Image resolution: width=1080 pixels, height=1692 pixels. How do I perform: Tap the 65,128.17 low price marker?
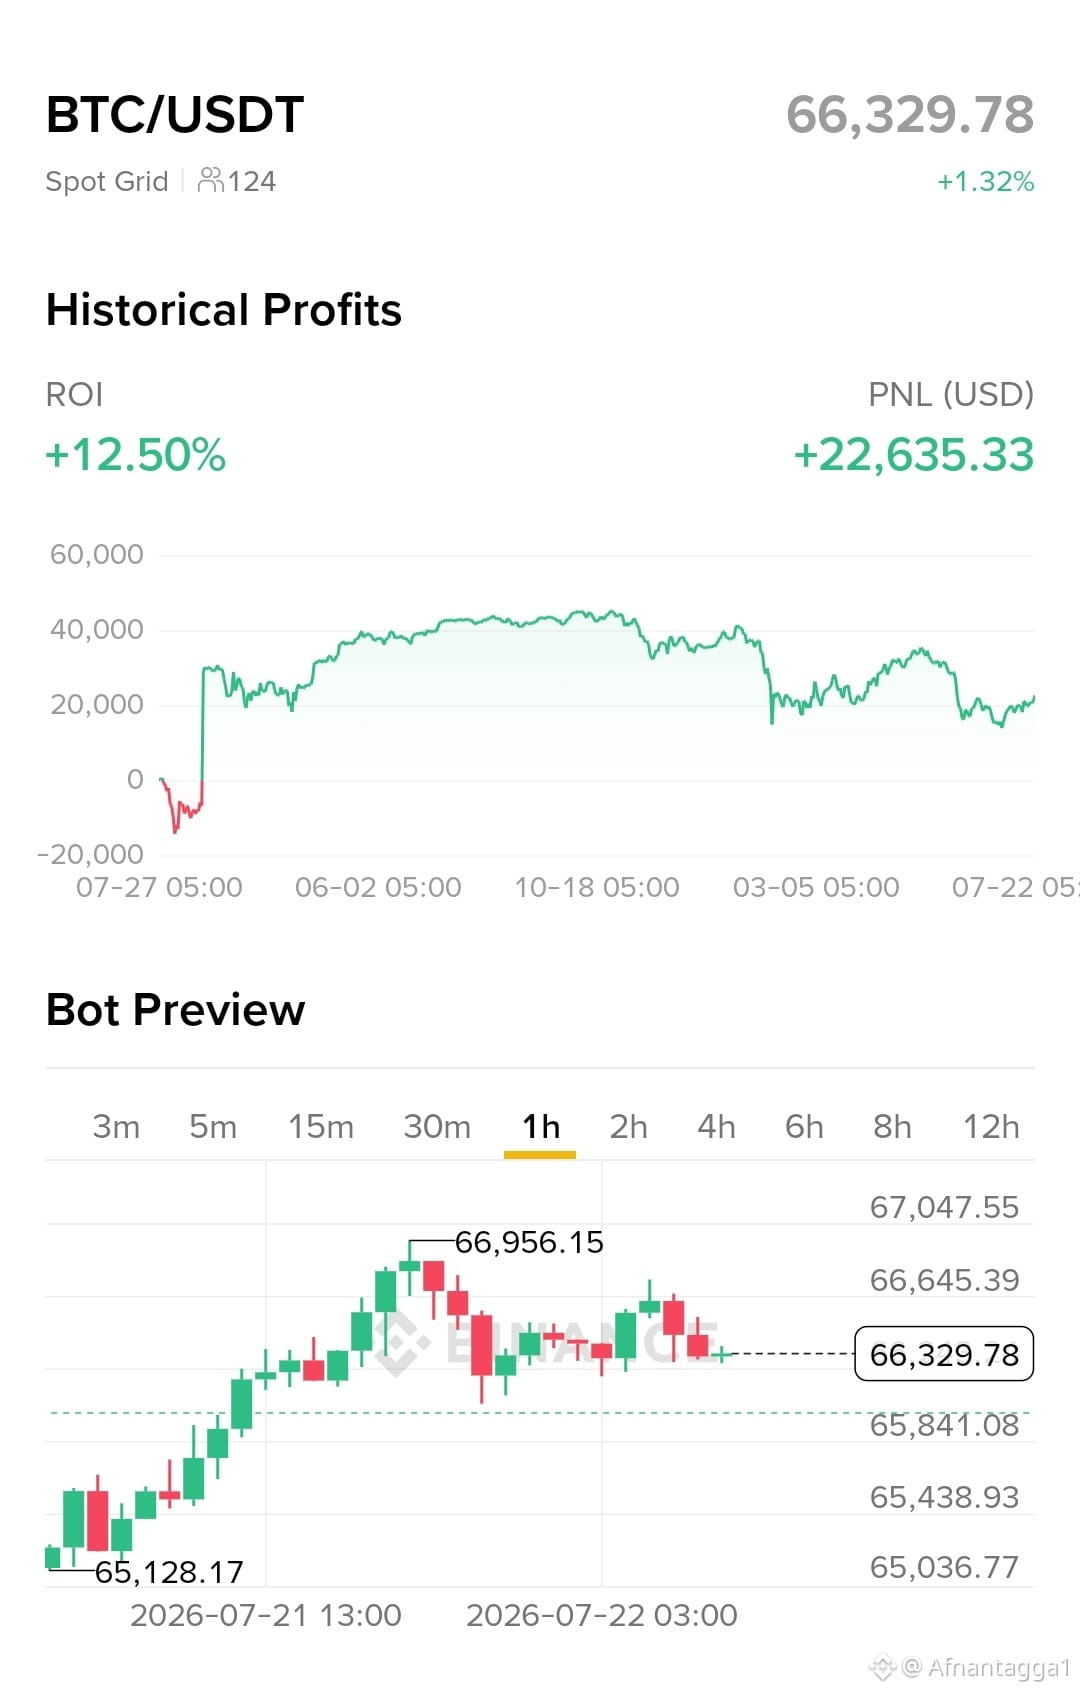coord(169,1572)
